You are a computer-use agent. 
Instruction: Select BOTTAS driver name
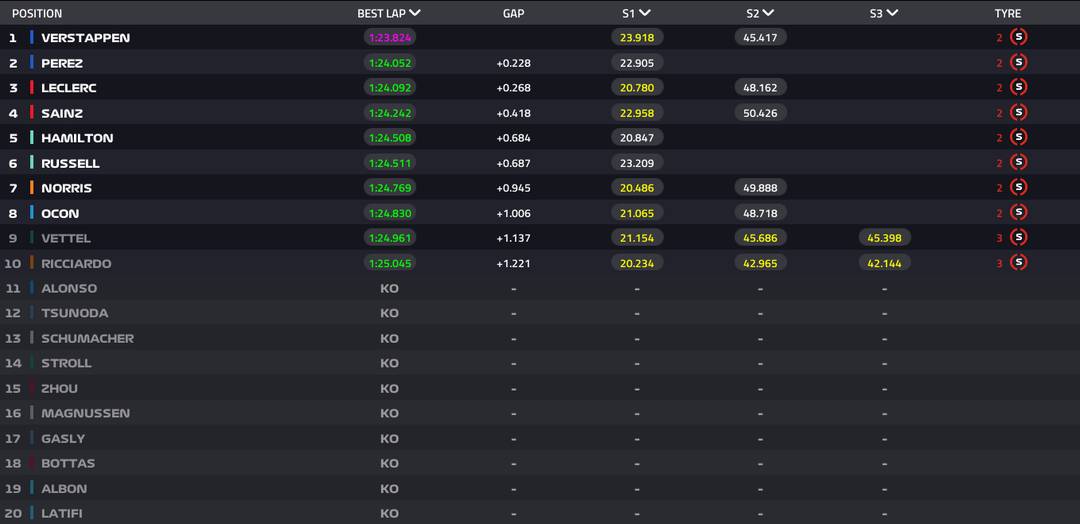[x=68, y=463]
